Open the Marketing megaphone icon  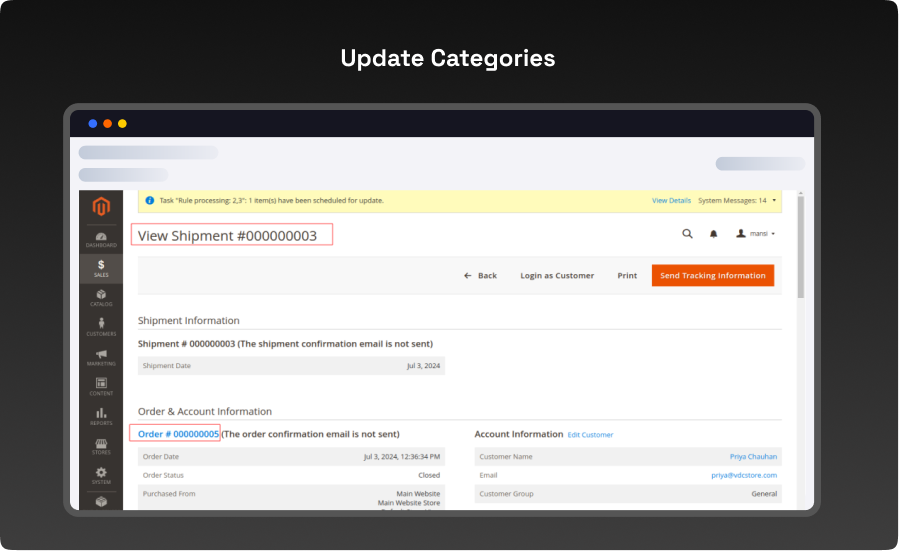(101, 357)
